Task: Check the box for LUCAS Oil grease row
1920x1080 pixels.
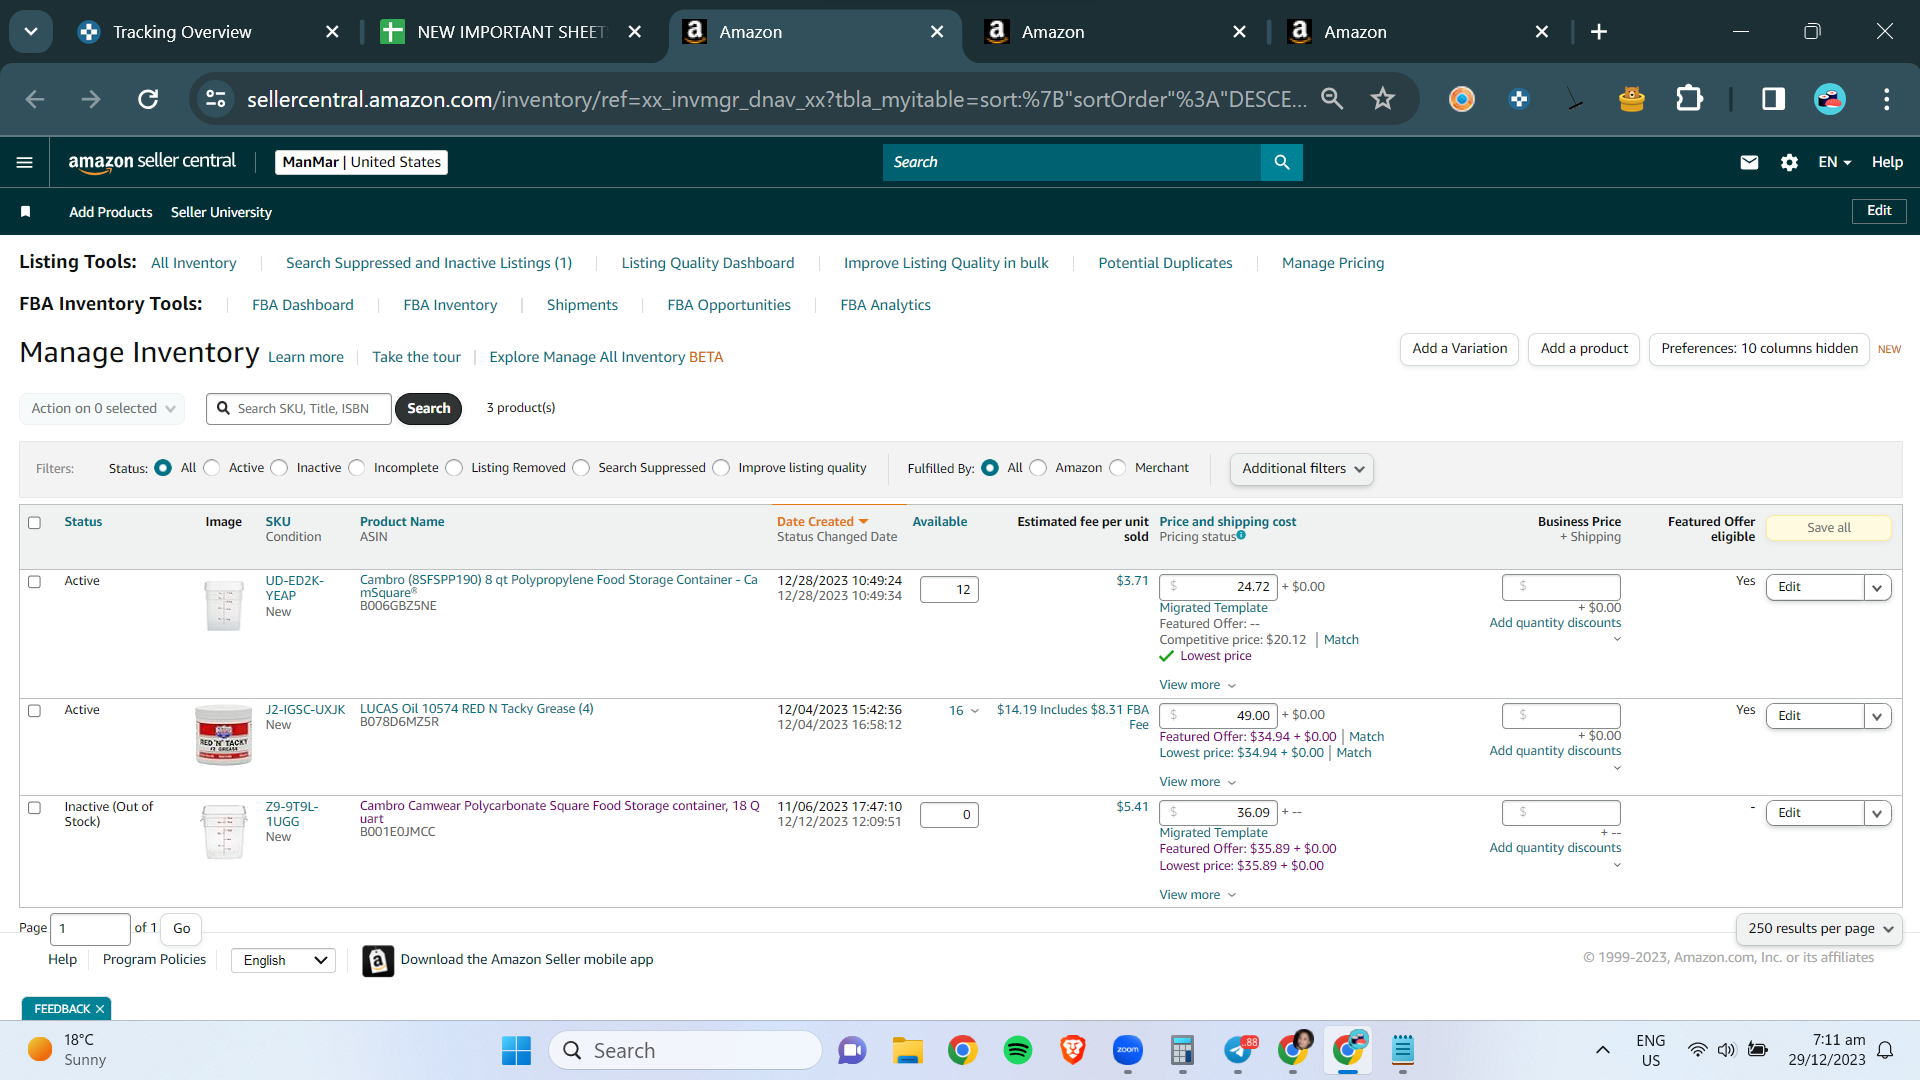Action: pyautogui.click(x=35, y=710)
